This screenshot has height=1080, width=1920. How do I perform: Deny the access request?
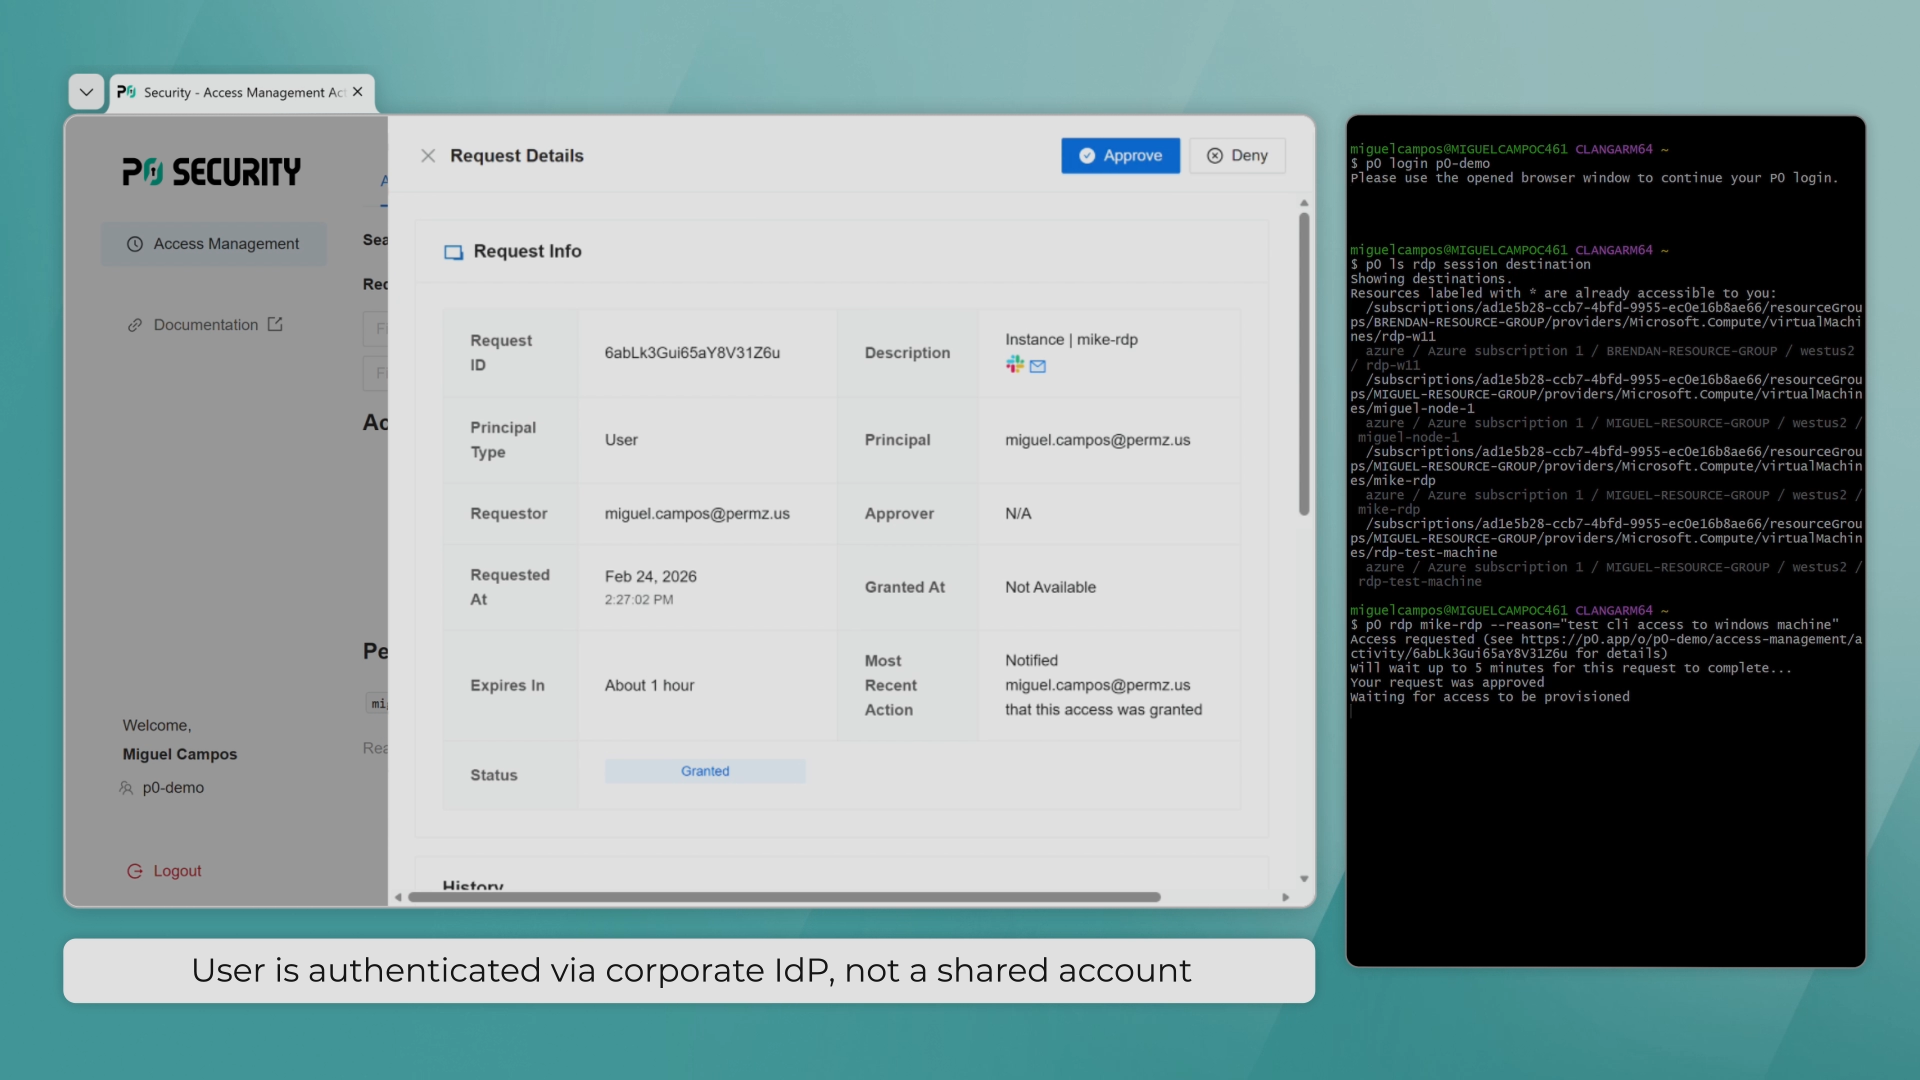1237,156
